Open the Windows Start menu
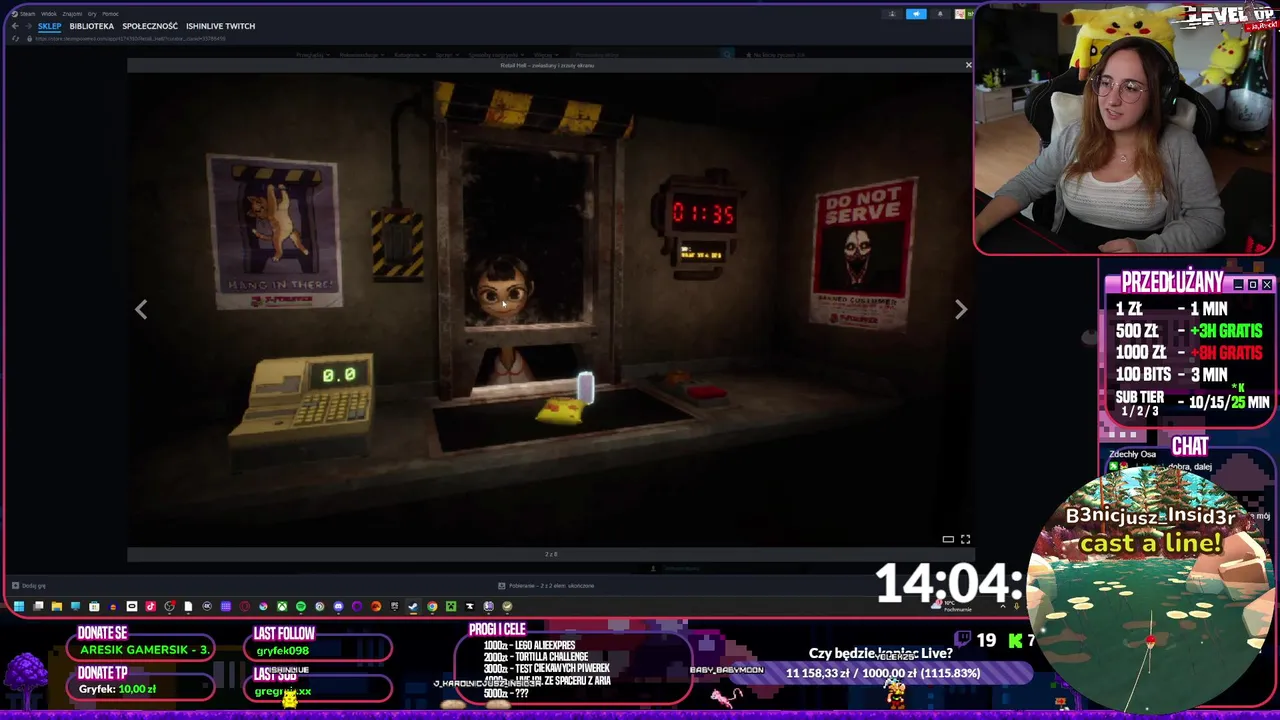1280x720 pixels. pos(18,606)
